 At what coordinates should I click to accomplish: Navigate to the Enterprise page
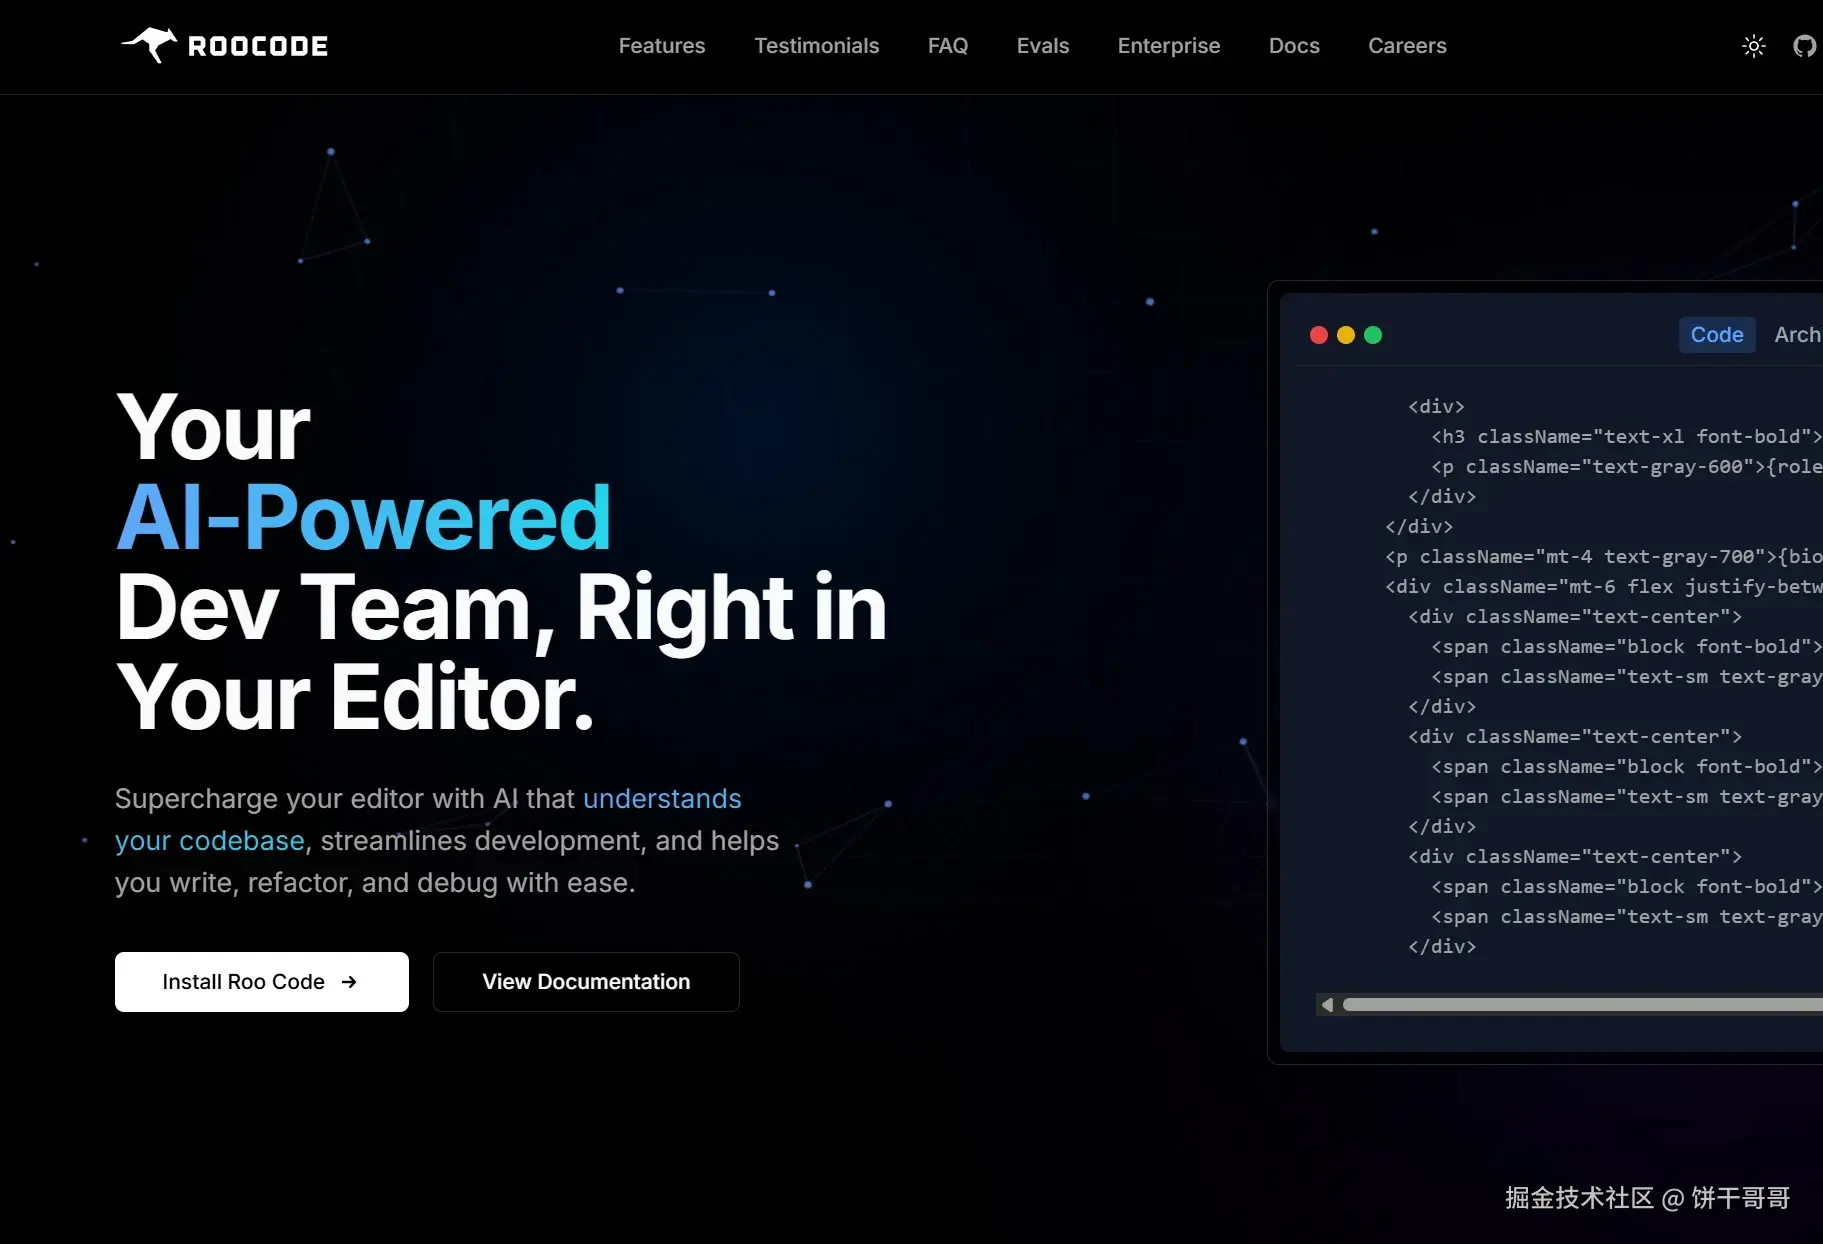[1169, 46]
